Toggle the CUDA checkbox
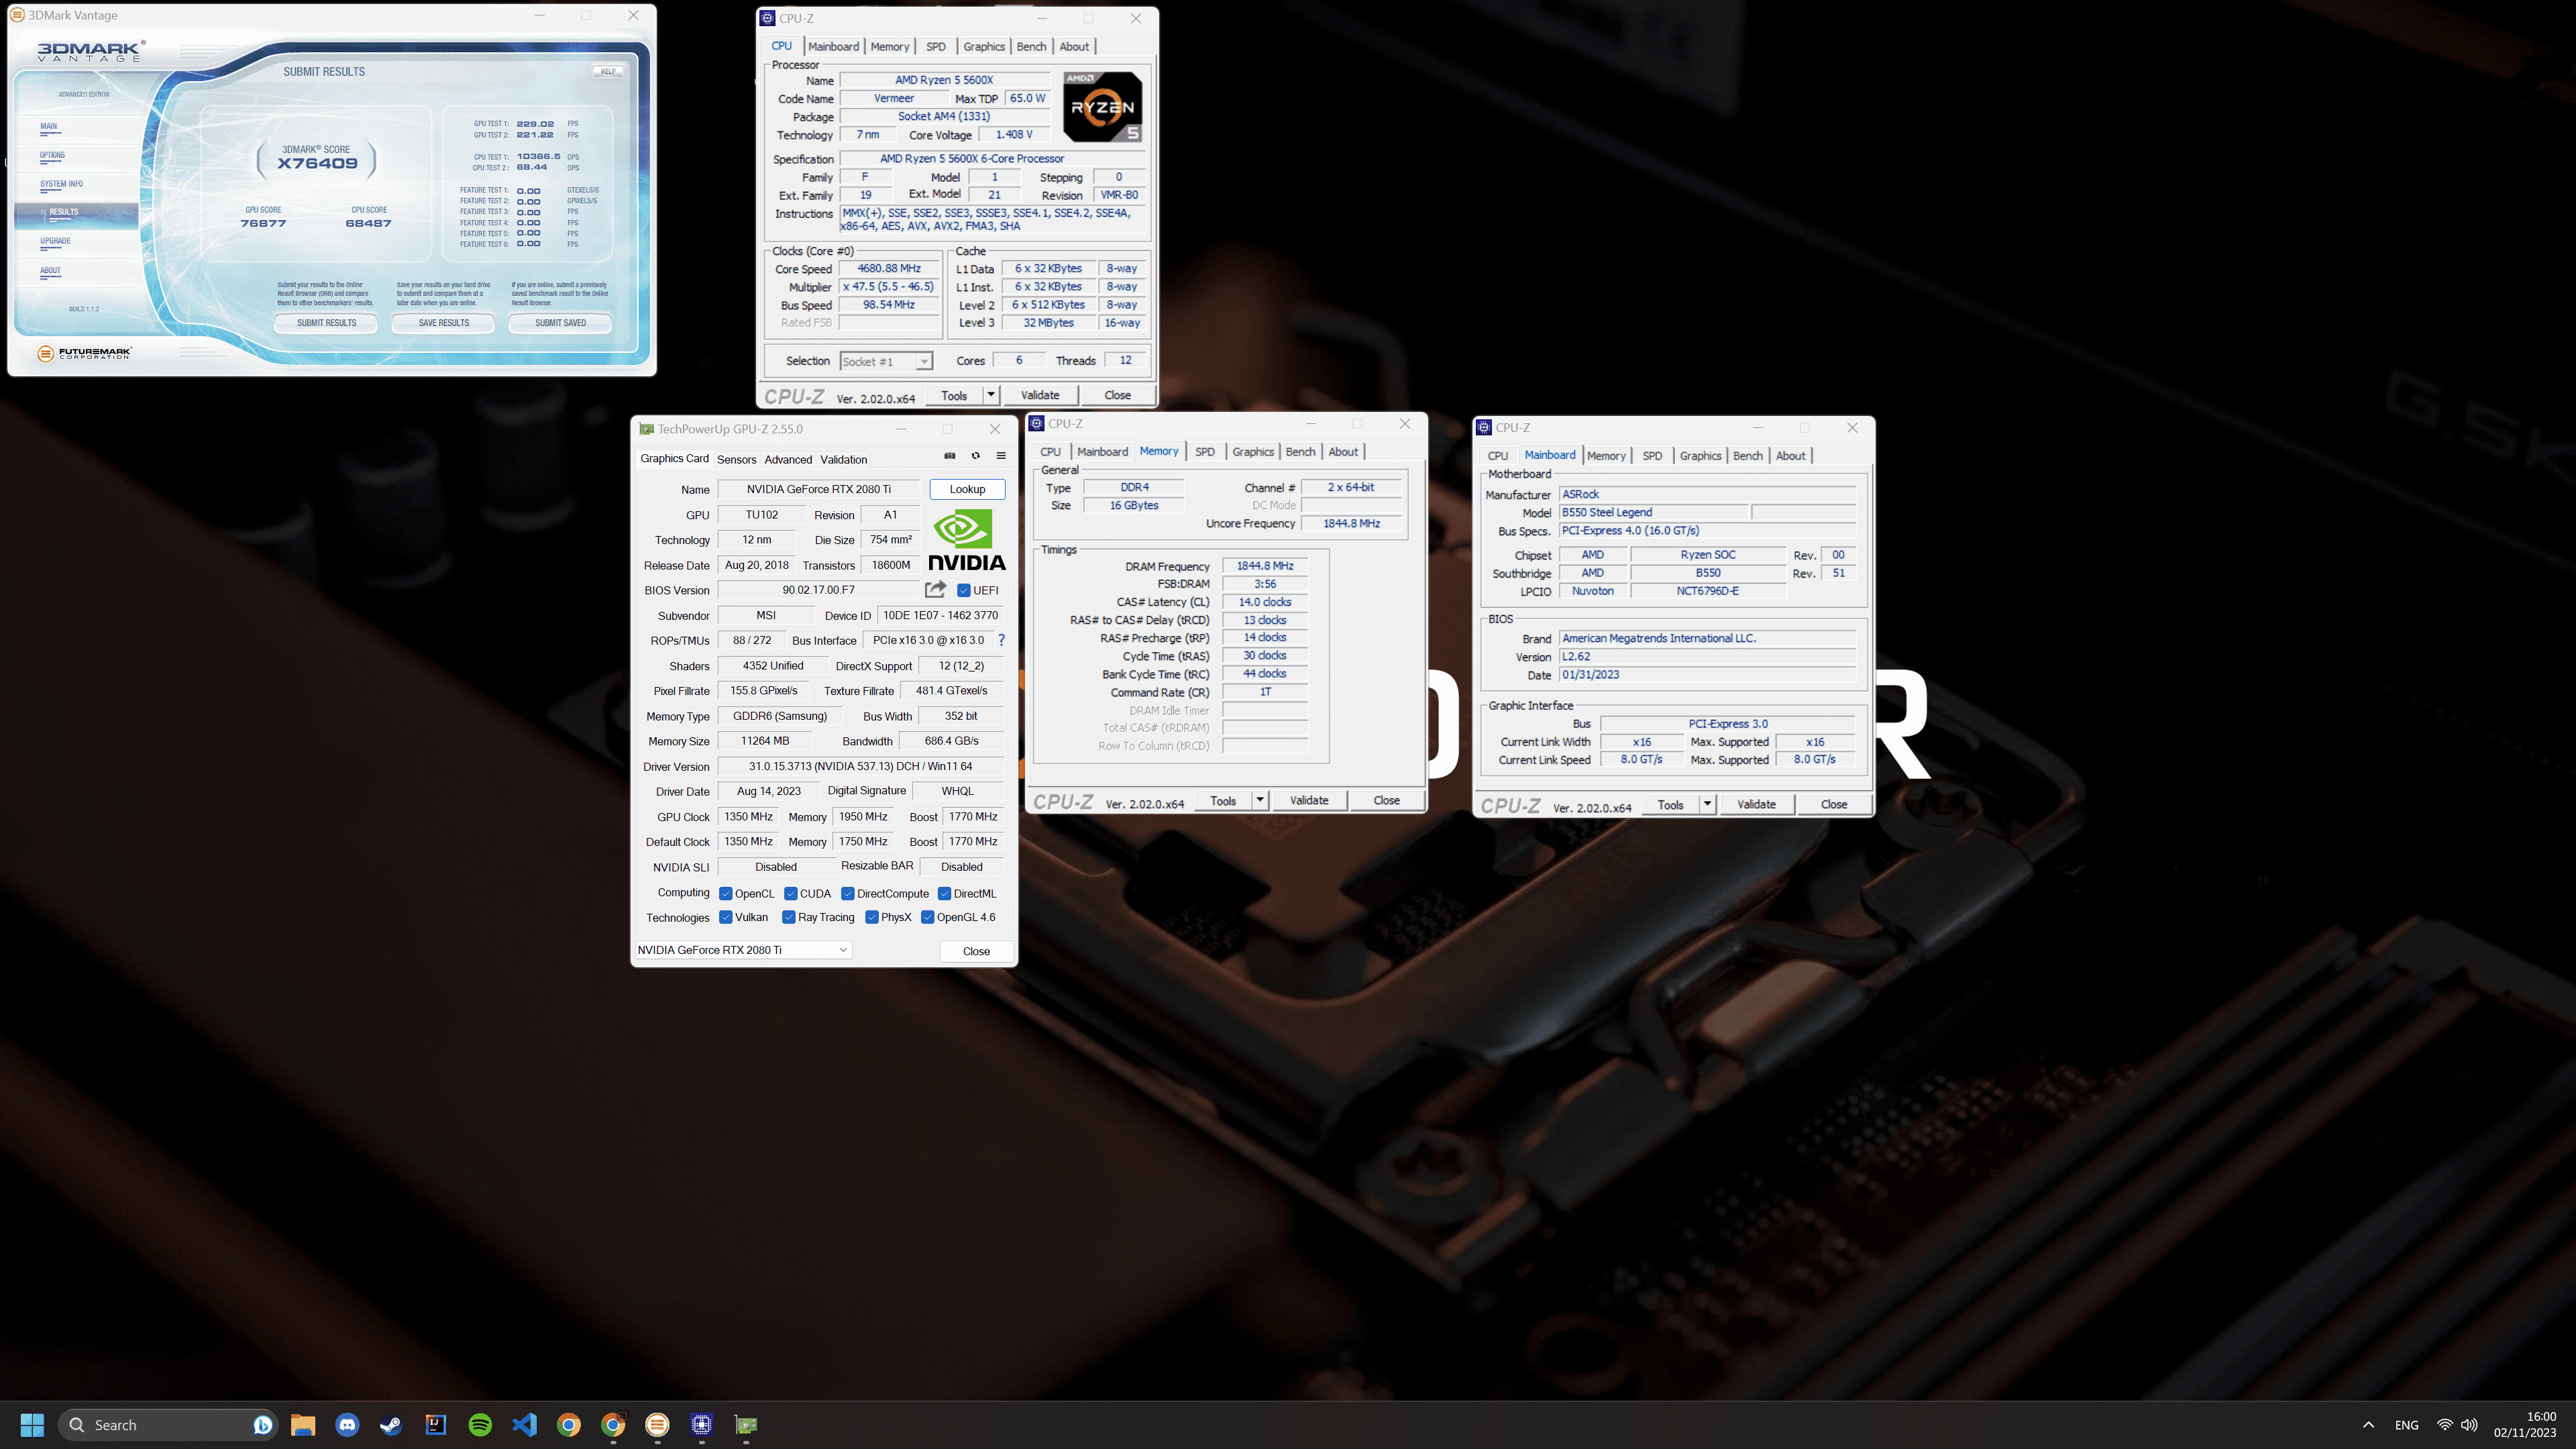Viewport: 2576px width, 1449px height. tap(791, 894)
